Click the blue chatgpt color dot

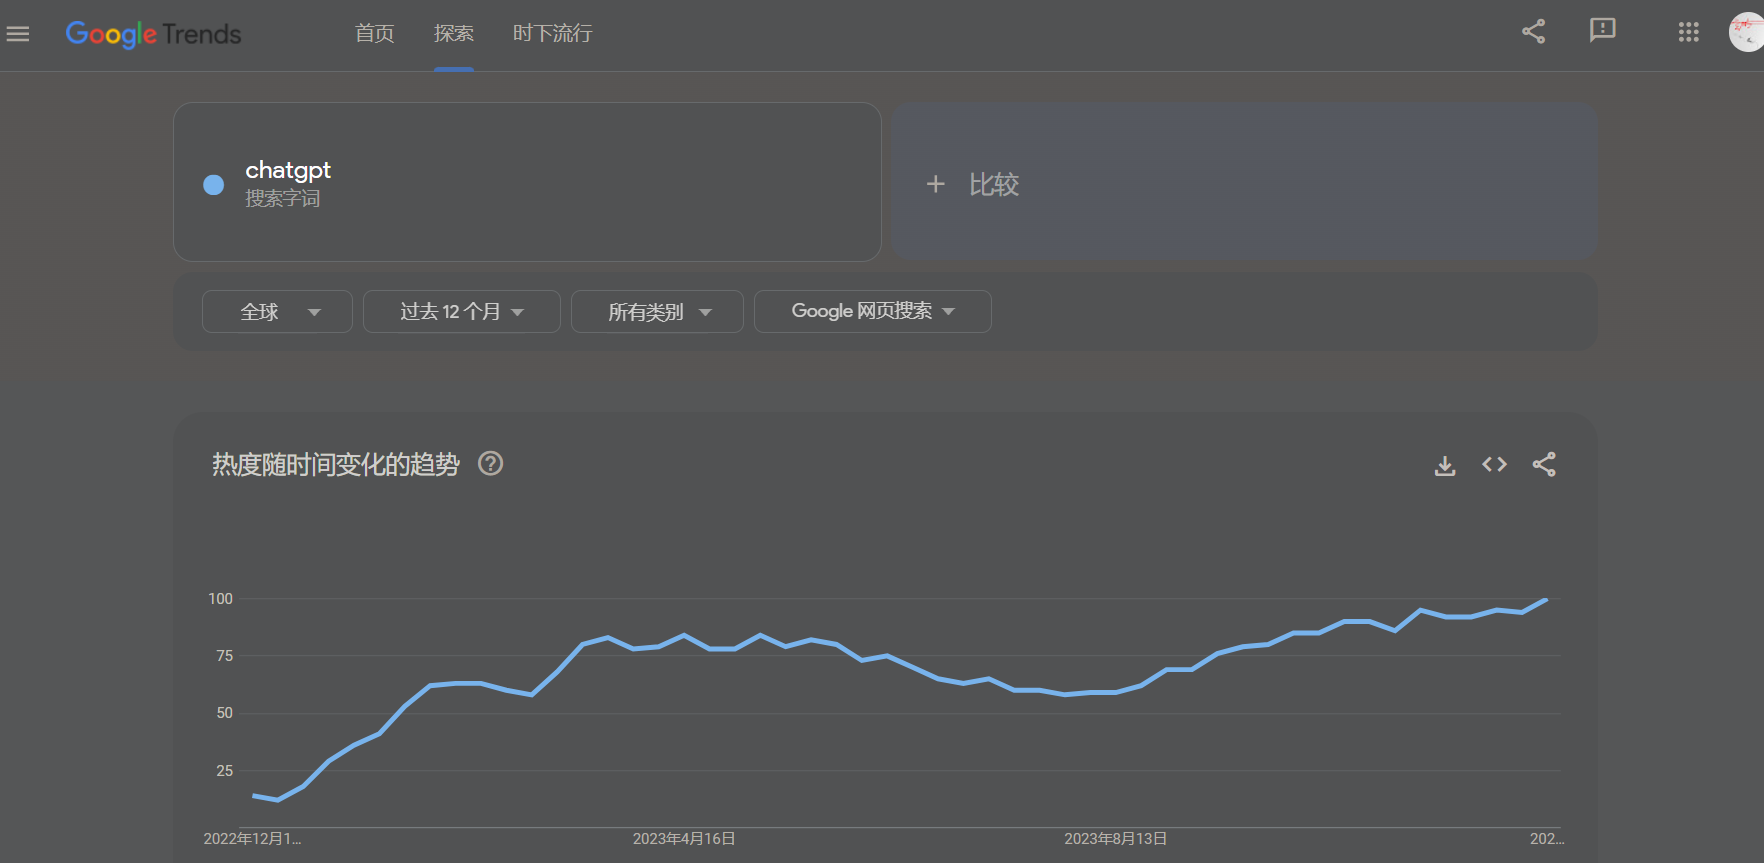(213, 184)
